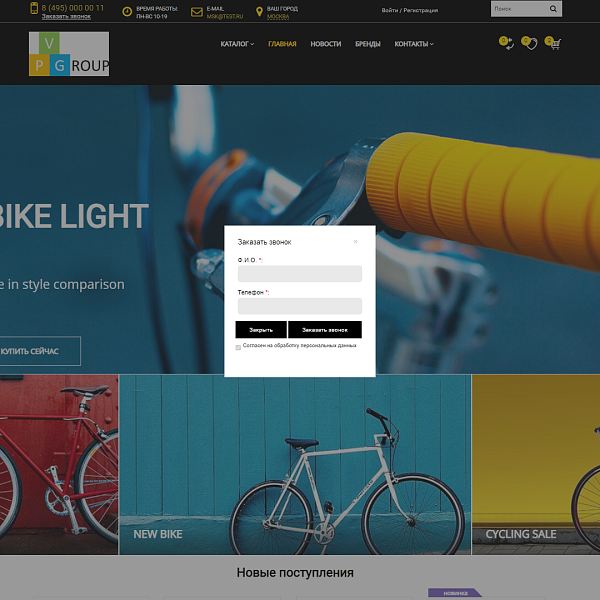Click the email envelope icon
The width and height of the screenshot is (600, 600).
(197, 12)
